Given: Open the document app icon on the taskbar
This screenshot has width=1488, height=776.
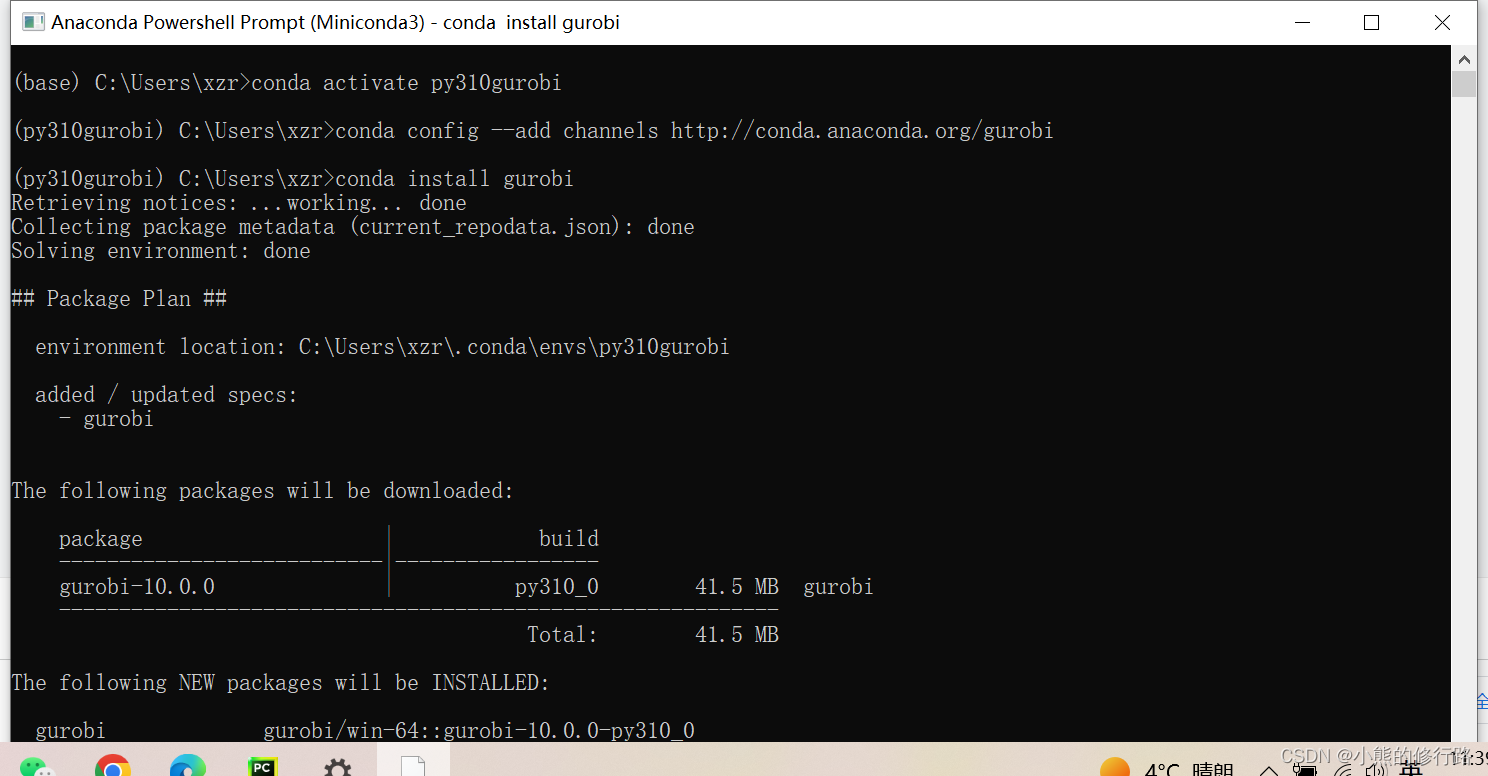Looking at the screenshot, I should (411, 765).
